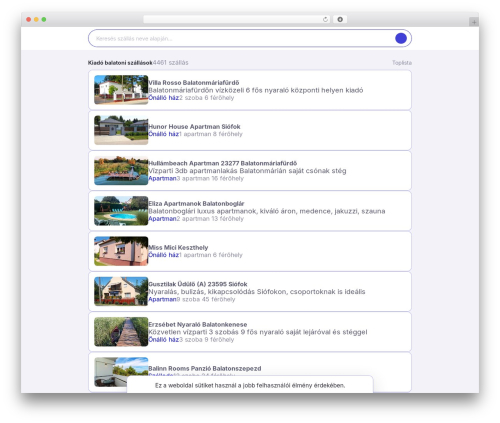The width and height of the screenshot is (500, 423).
Task: Click Erzsébet description Közvetlen vízparti 3 szobás
Action: (258, 332)
